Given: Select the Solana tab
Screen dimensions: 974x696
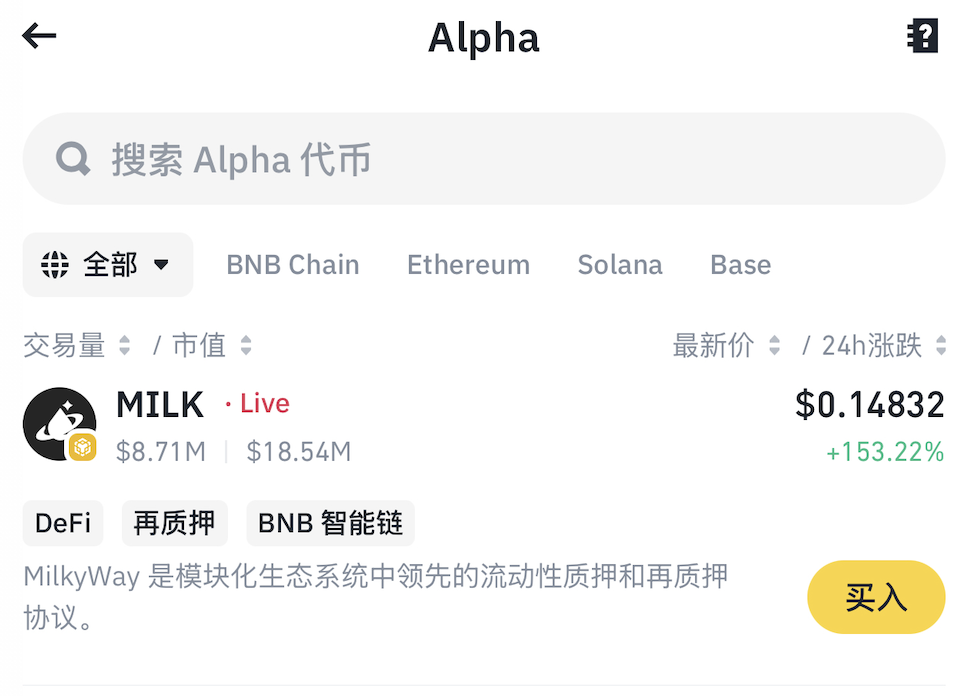Looking at the screenshot, I should coord(620,265).
